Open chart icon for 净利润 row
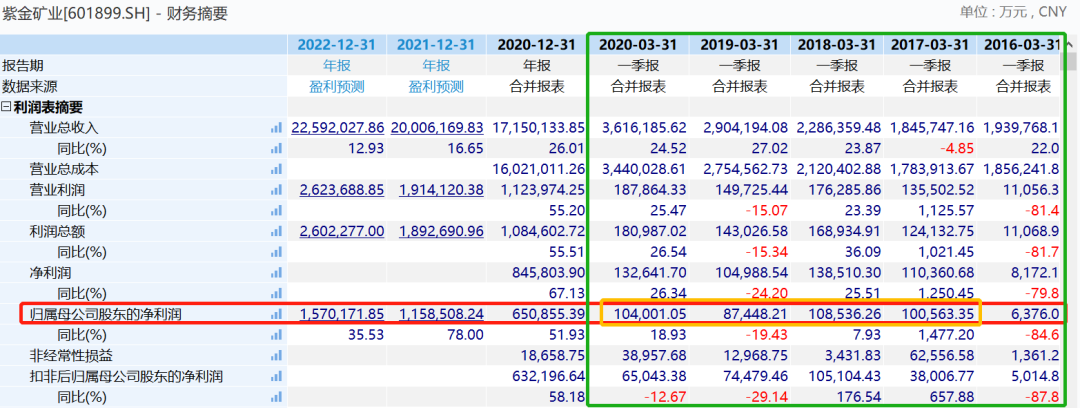 click(x=277, y=273)
